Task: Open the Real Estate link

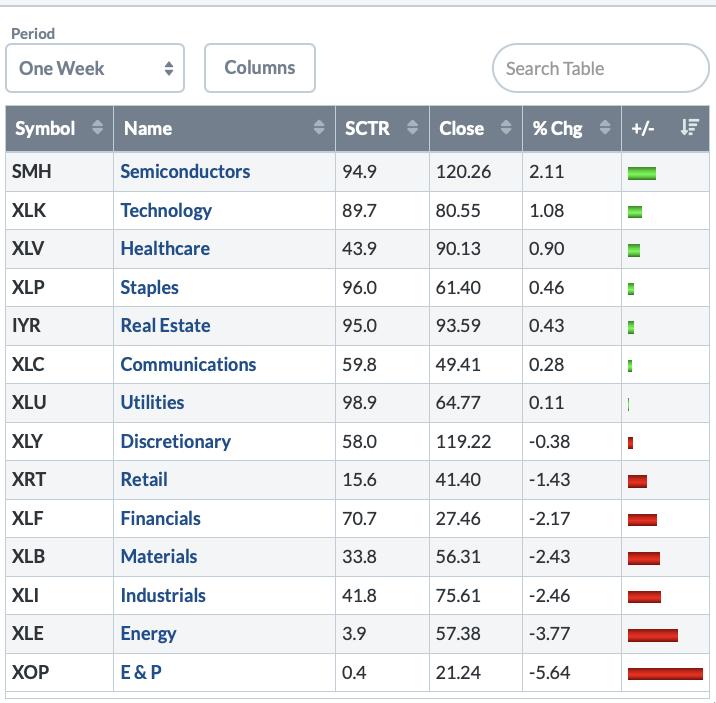Action: point(165,325)
